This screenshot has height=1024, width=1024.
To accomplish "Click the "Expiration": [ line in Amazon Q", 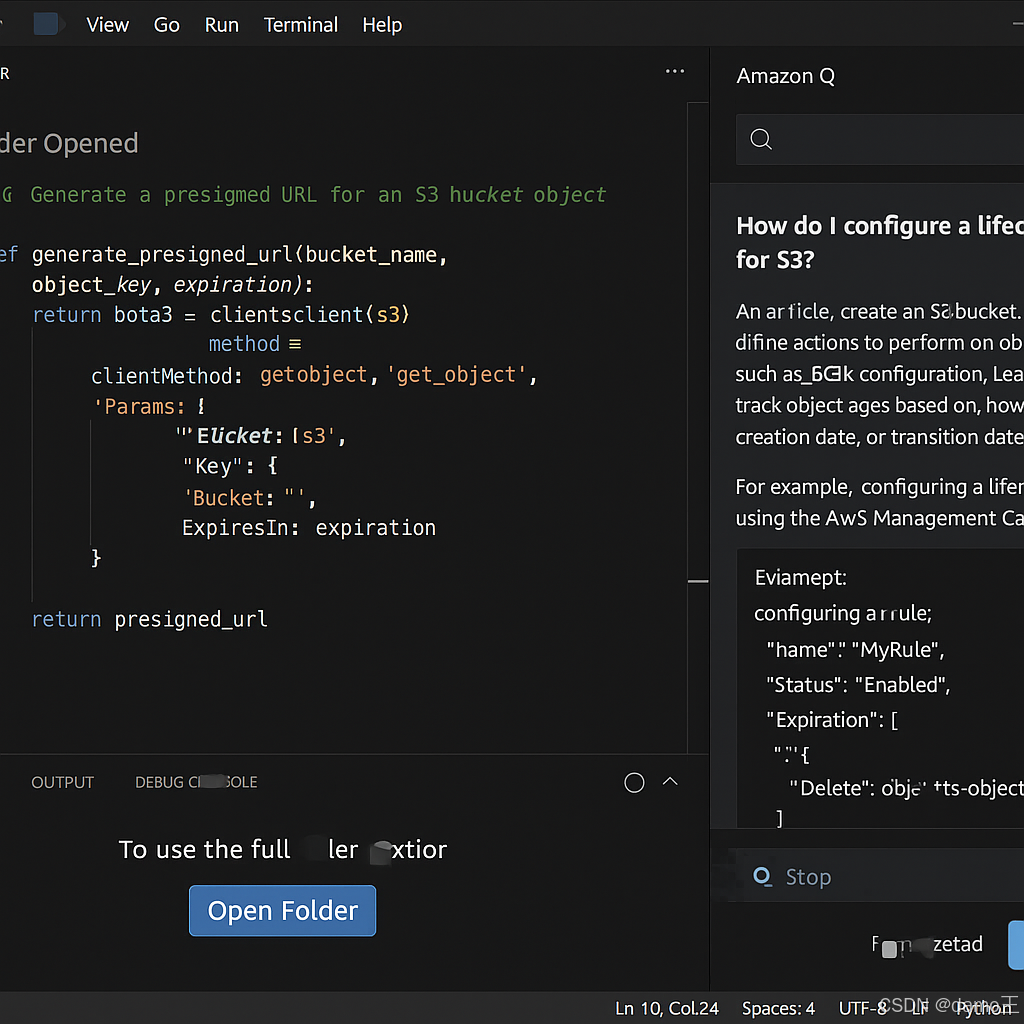I will (832, 720).
